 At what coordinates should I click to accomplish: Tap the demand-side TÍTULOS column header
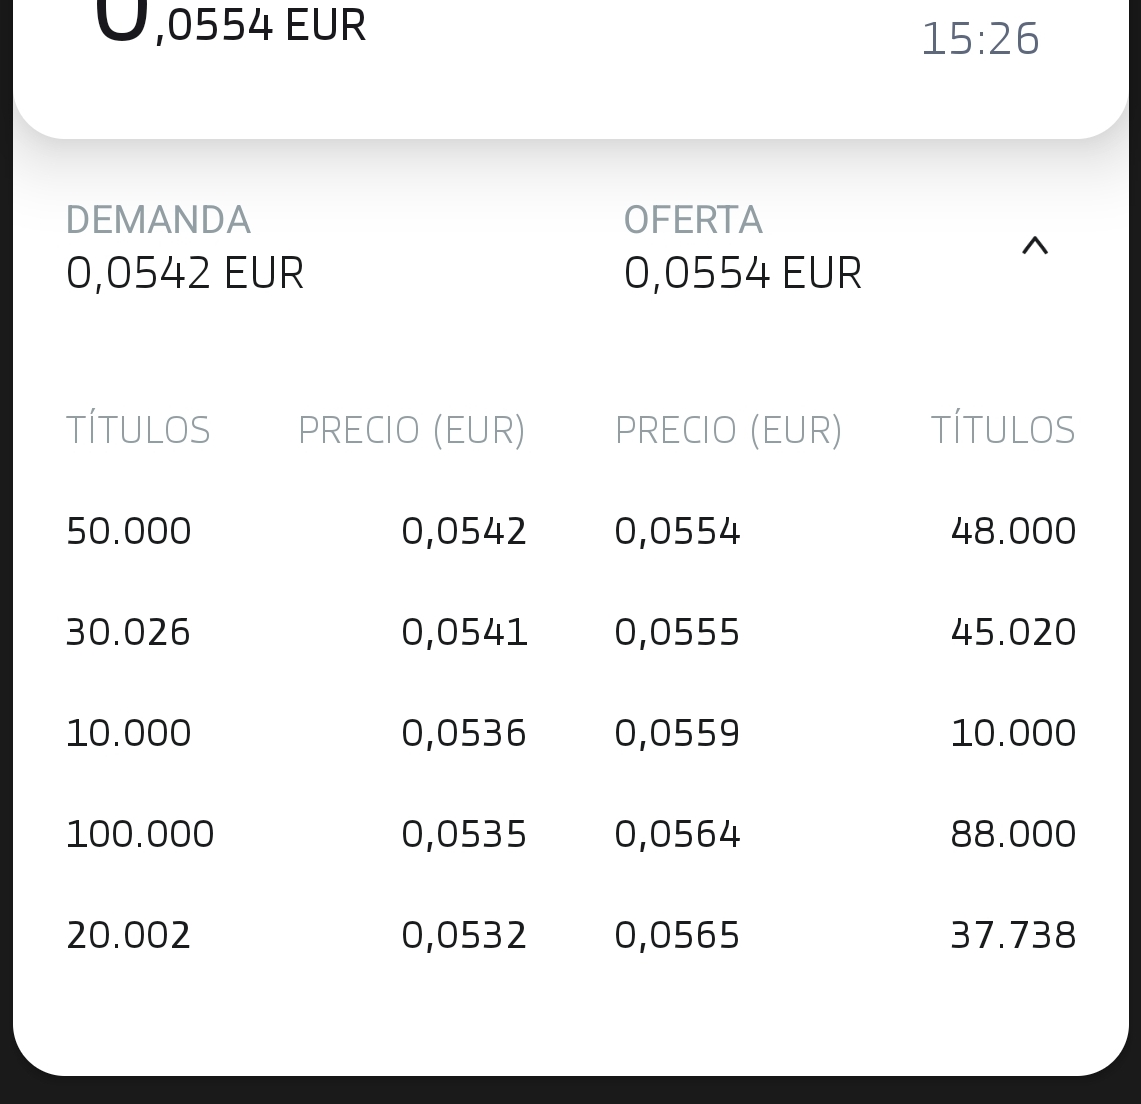pos(138,429)
